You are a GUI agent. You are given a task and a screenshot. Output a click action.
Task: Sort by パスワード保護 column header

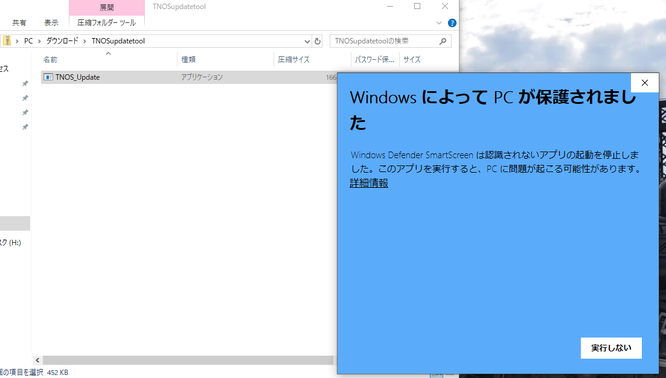point(374,59)
